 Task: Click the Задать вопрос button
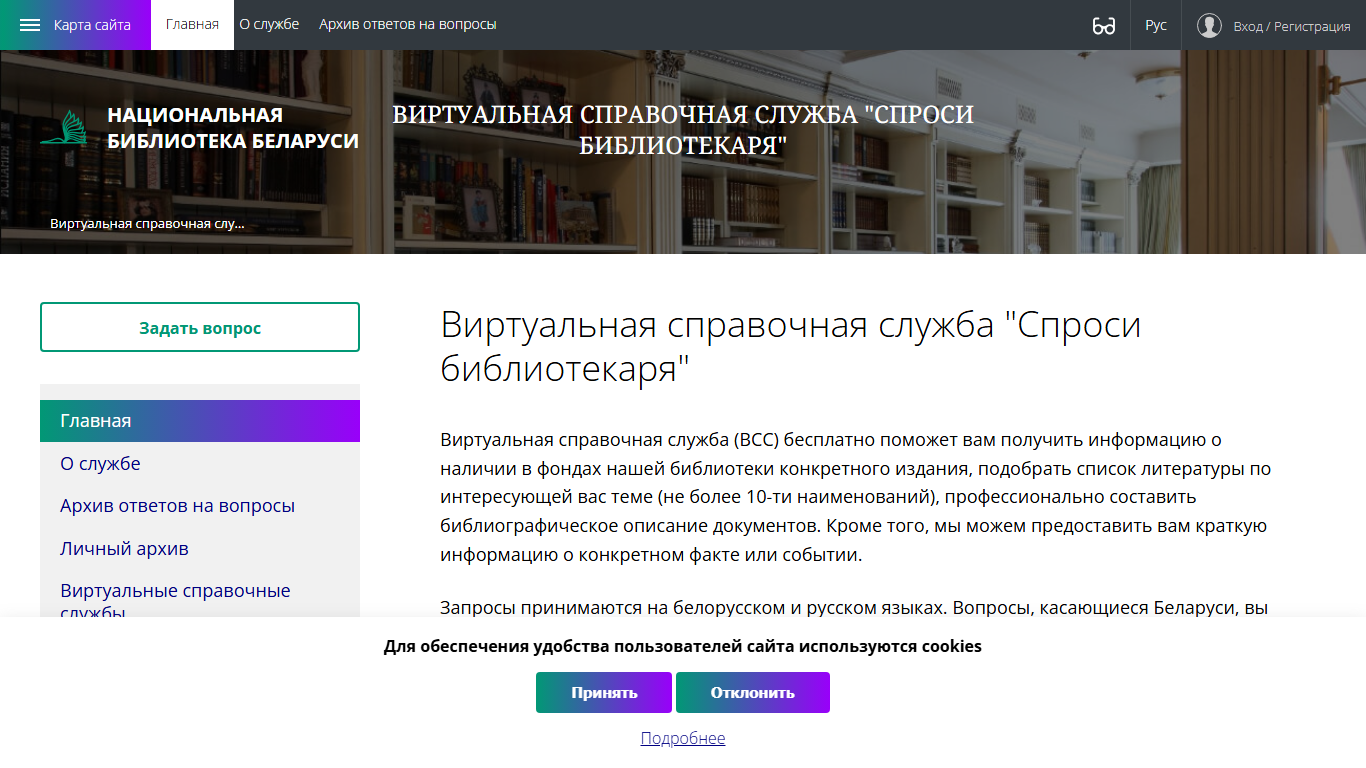pyautogui.click(x=200, y=327)
